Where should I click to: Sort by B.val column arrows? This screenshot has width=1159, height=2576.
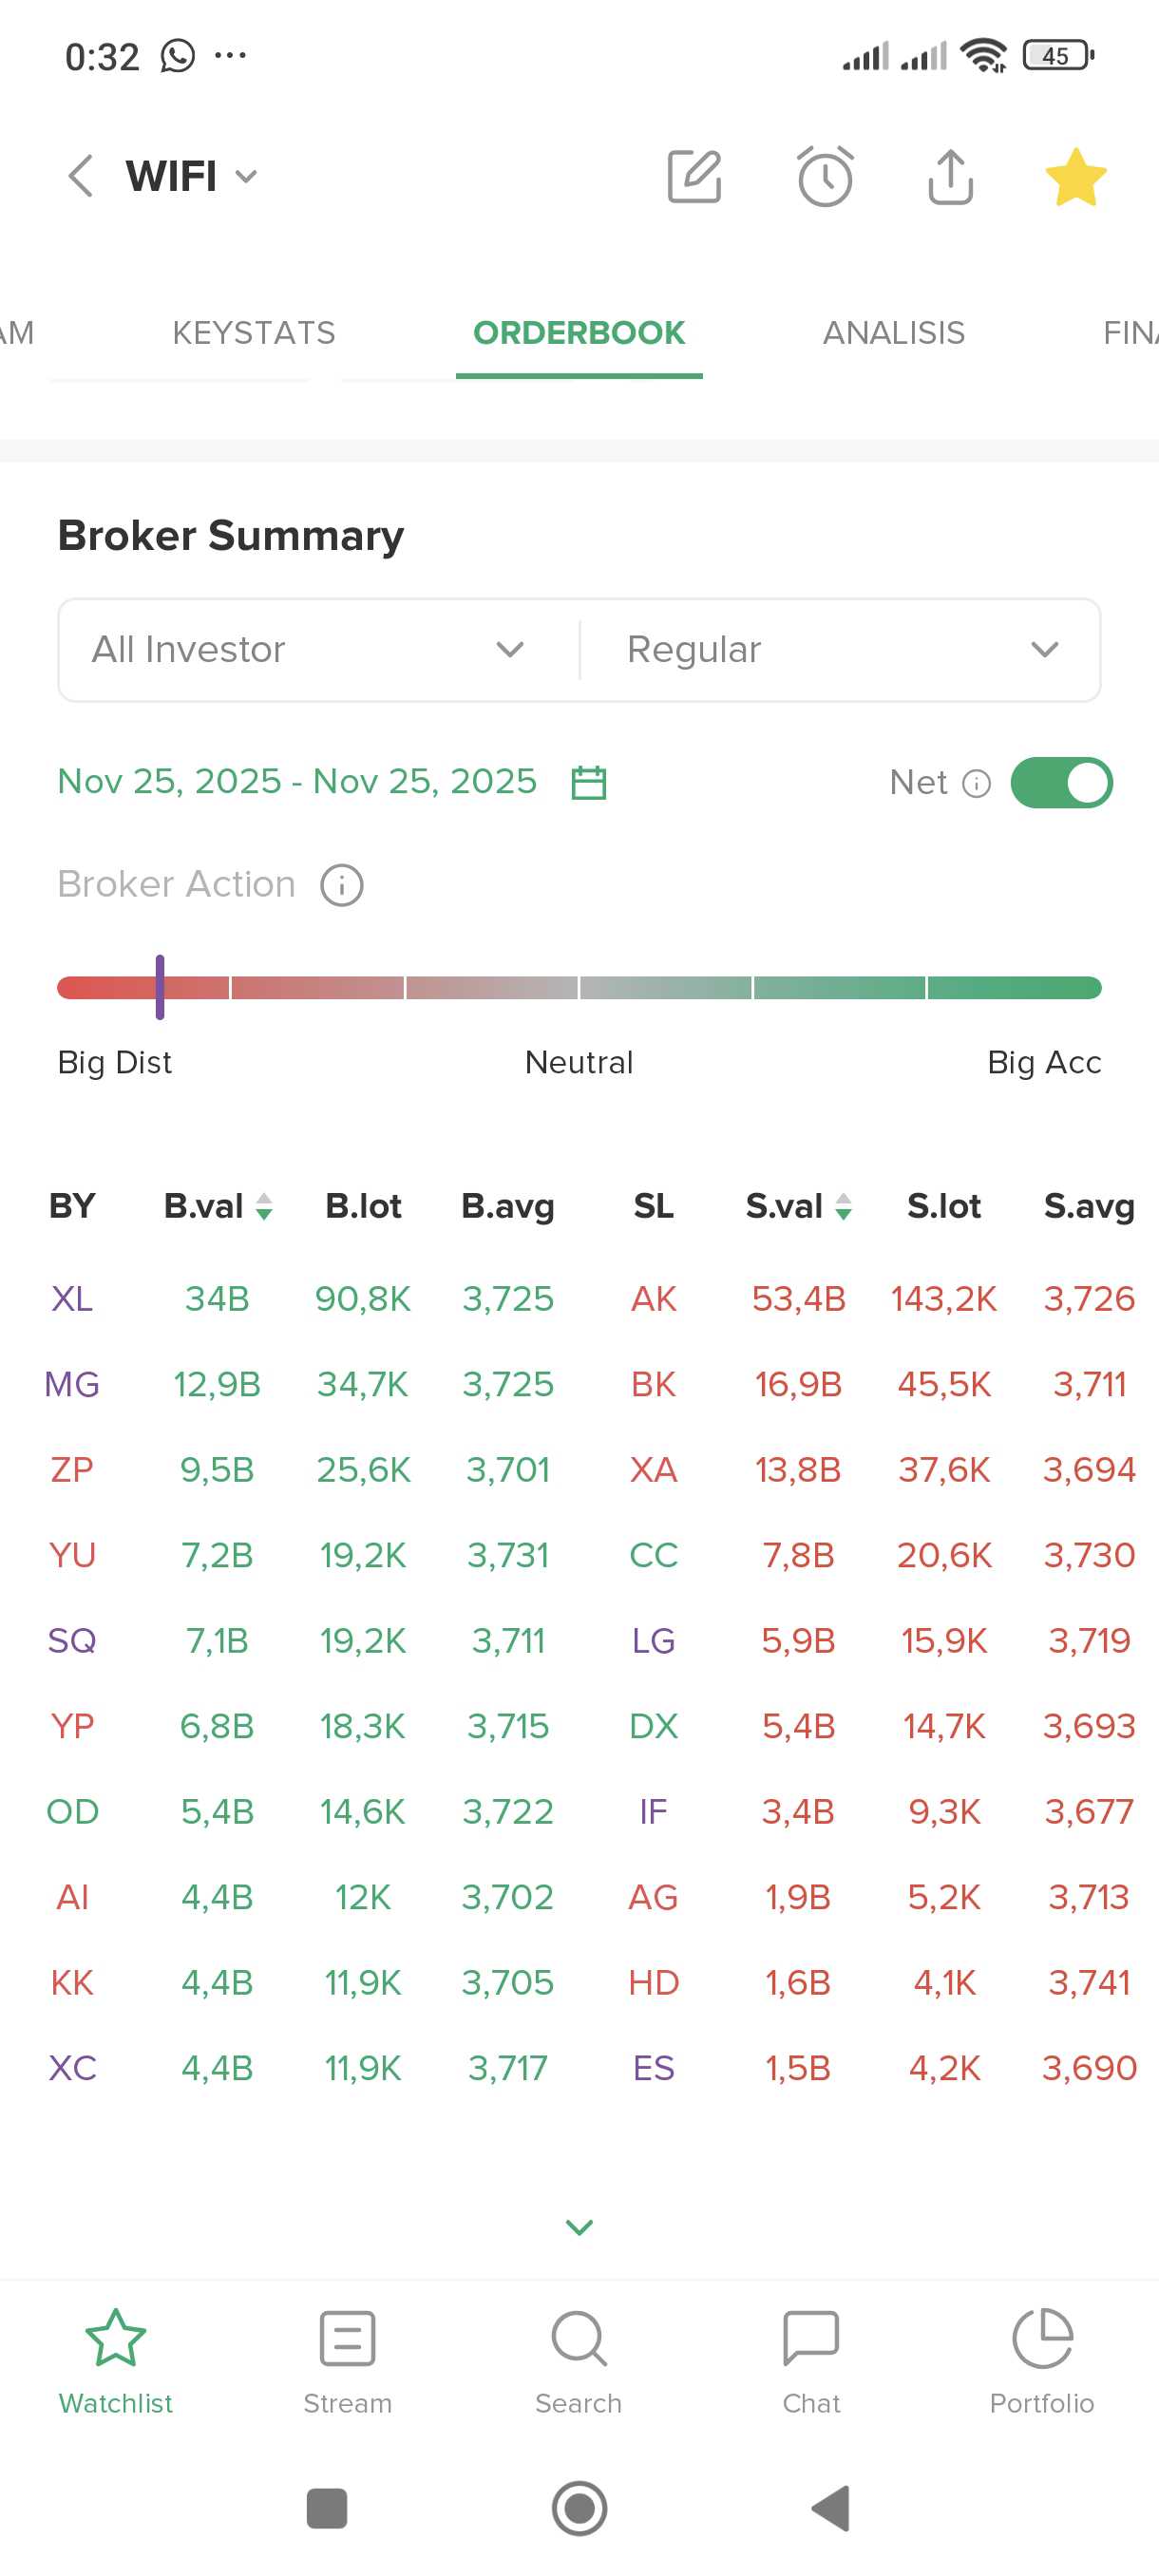click(264, 1206)
